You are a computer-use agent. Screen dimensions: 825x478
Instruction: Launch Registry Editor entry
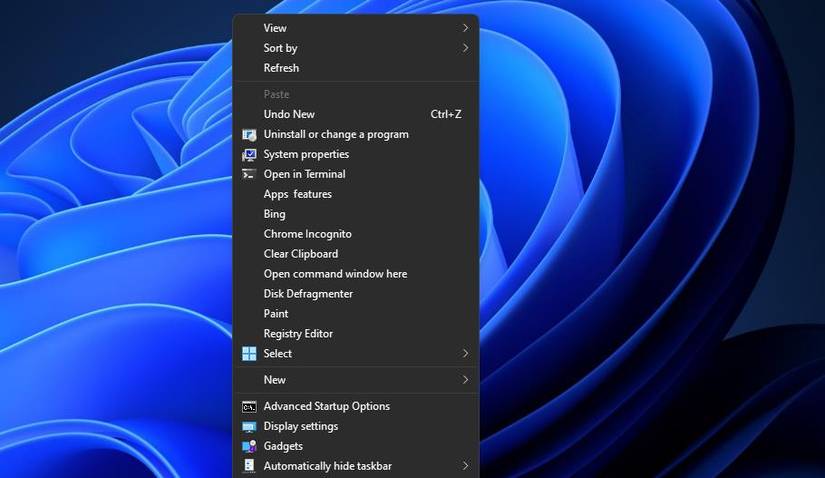point(356,334)
